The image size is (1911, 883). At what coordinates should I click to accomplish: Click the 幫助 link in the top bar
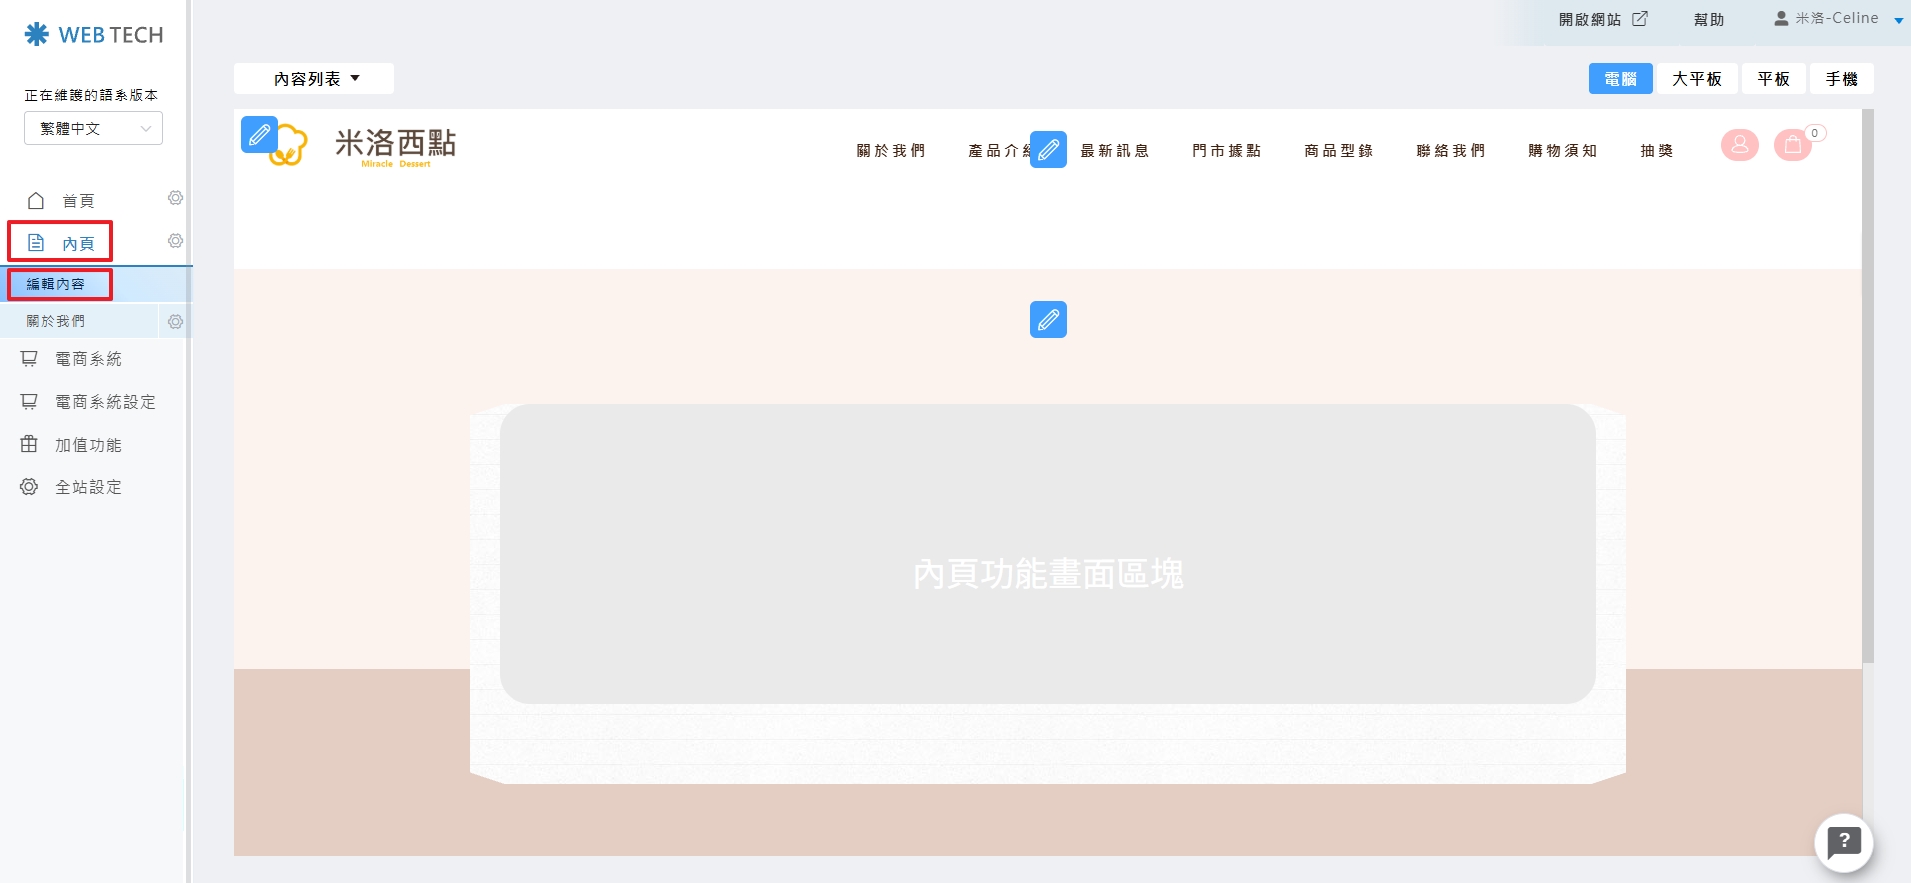(x=1709, y=20)
